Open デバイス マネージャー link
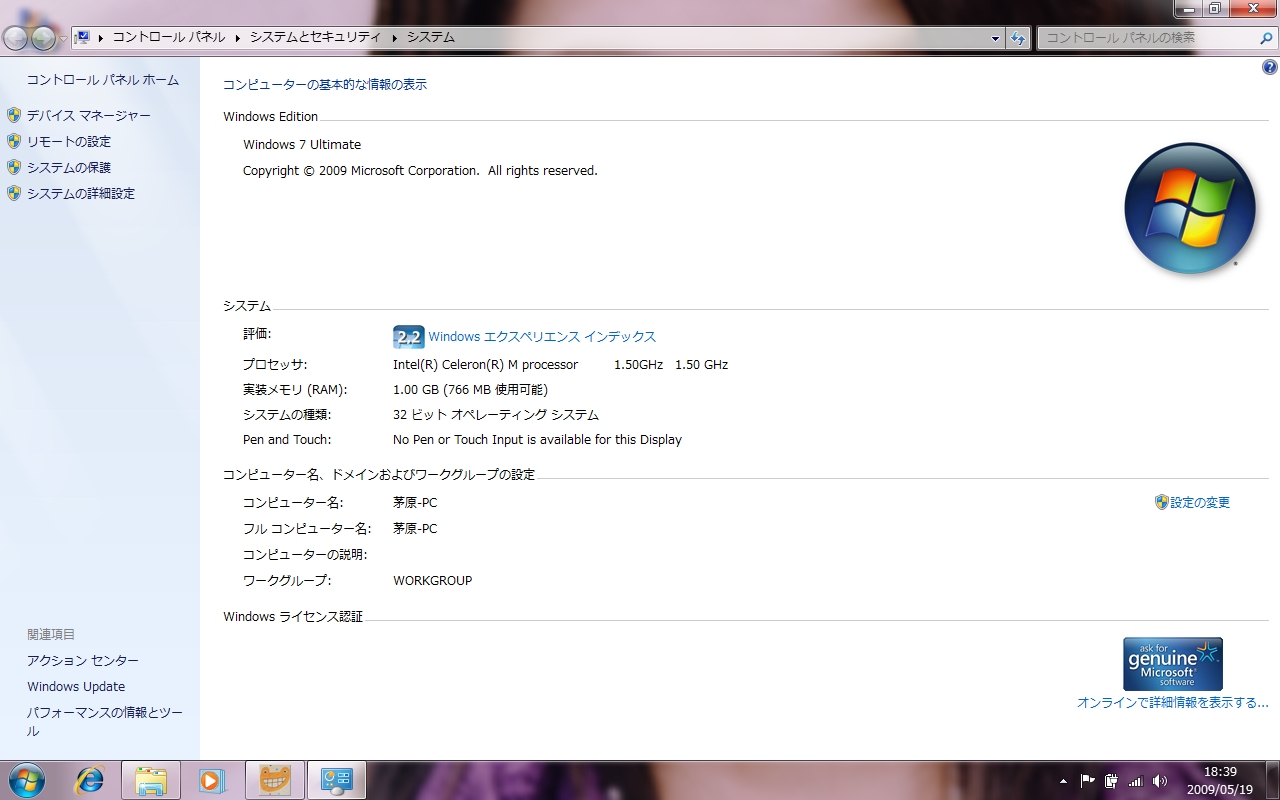The image size is (1280, 800). (89, 116)
